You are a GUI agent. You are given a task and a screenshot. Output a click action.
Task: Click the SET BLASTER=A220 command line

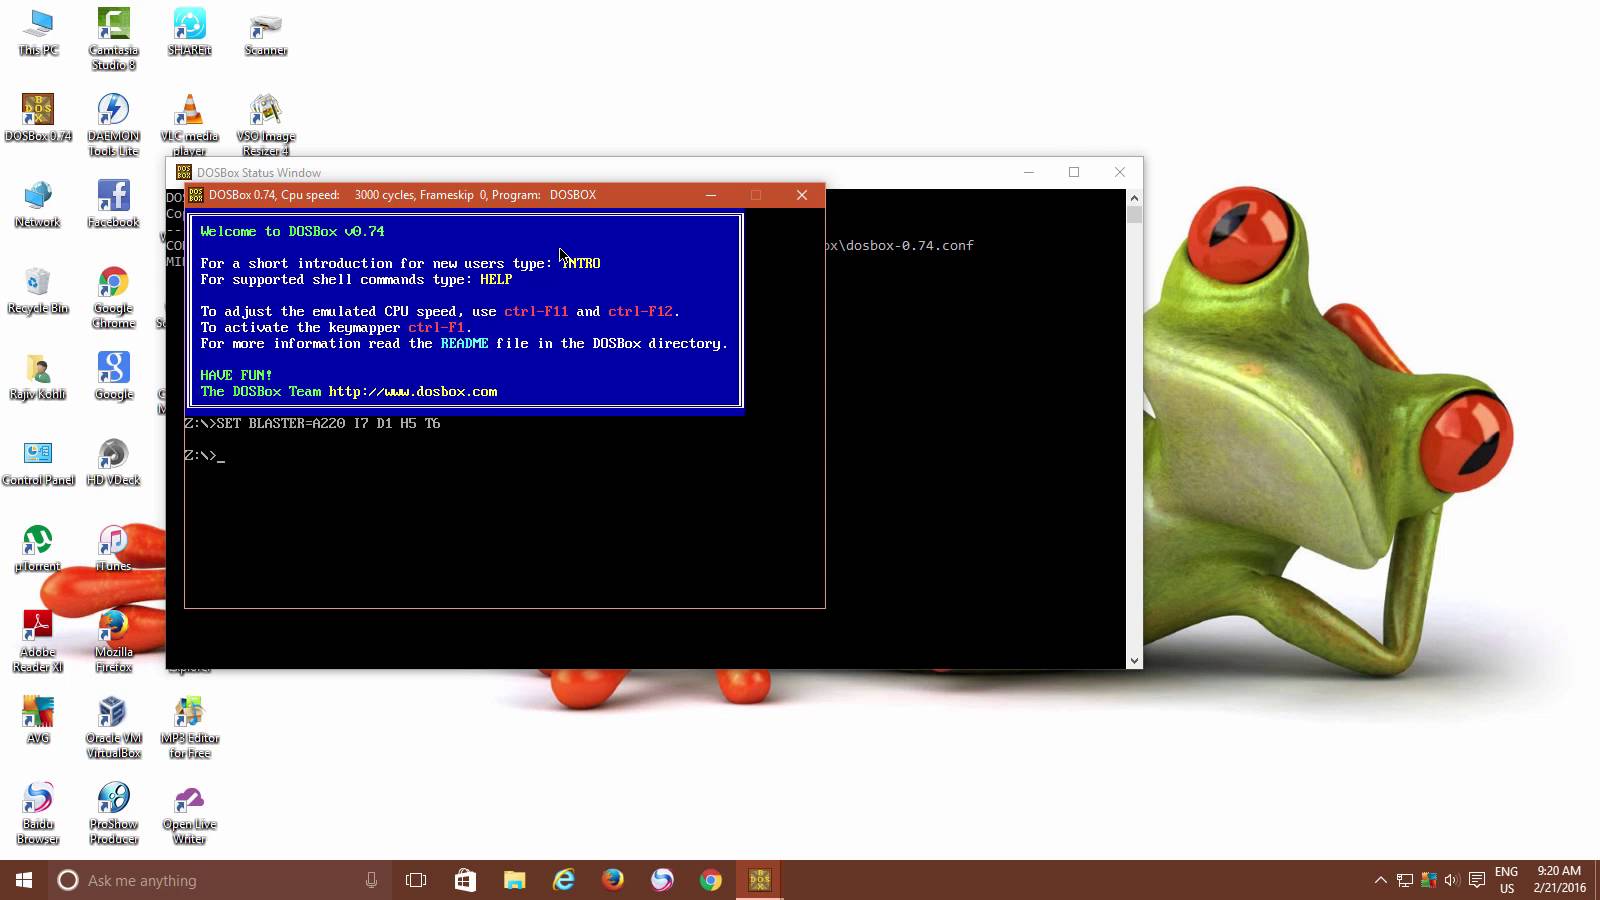(312, 424)
